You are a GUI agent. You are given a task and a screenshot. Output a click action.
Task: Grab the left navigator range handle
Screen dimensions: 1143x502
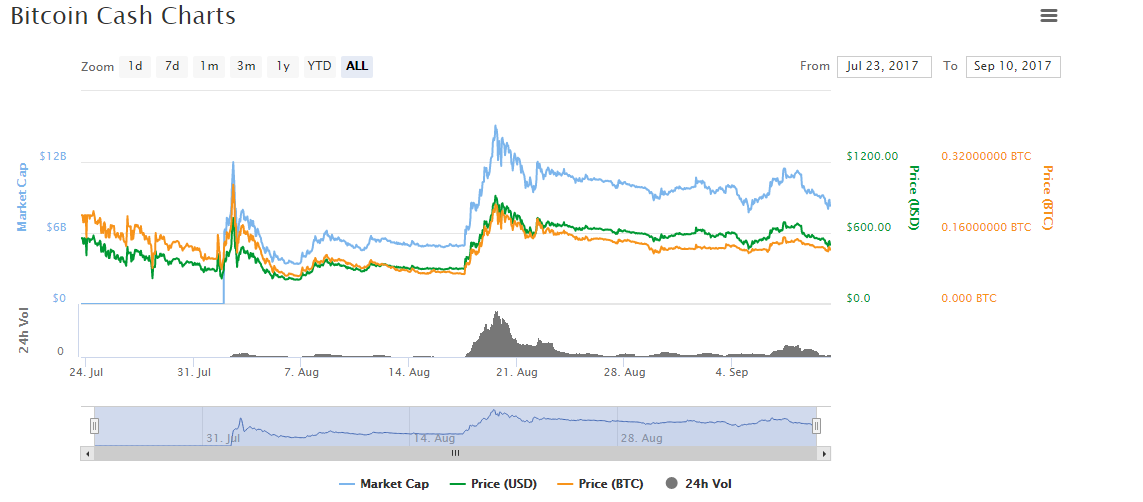point(94,425)
